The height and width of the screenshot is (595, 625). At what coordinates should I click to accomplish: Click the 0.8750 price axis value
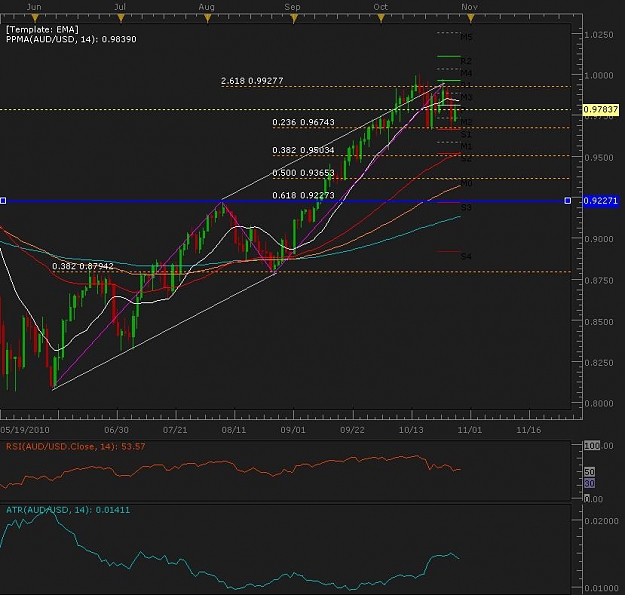click(x=599, y=281)
